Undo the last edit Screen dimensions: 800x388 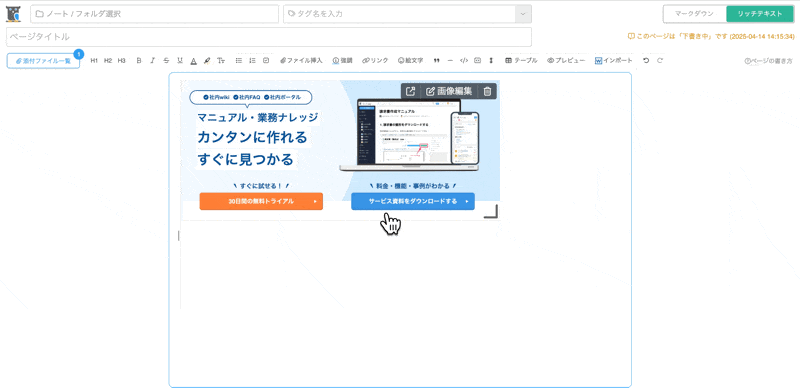(646, 60)
